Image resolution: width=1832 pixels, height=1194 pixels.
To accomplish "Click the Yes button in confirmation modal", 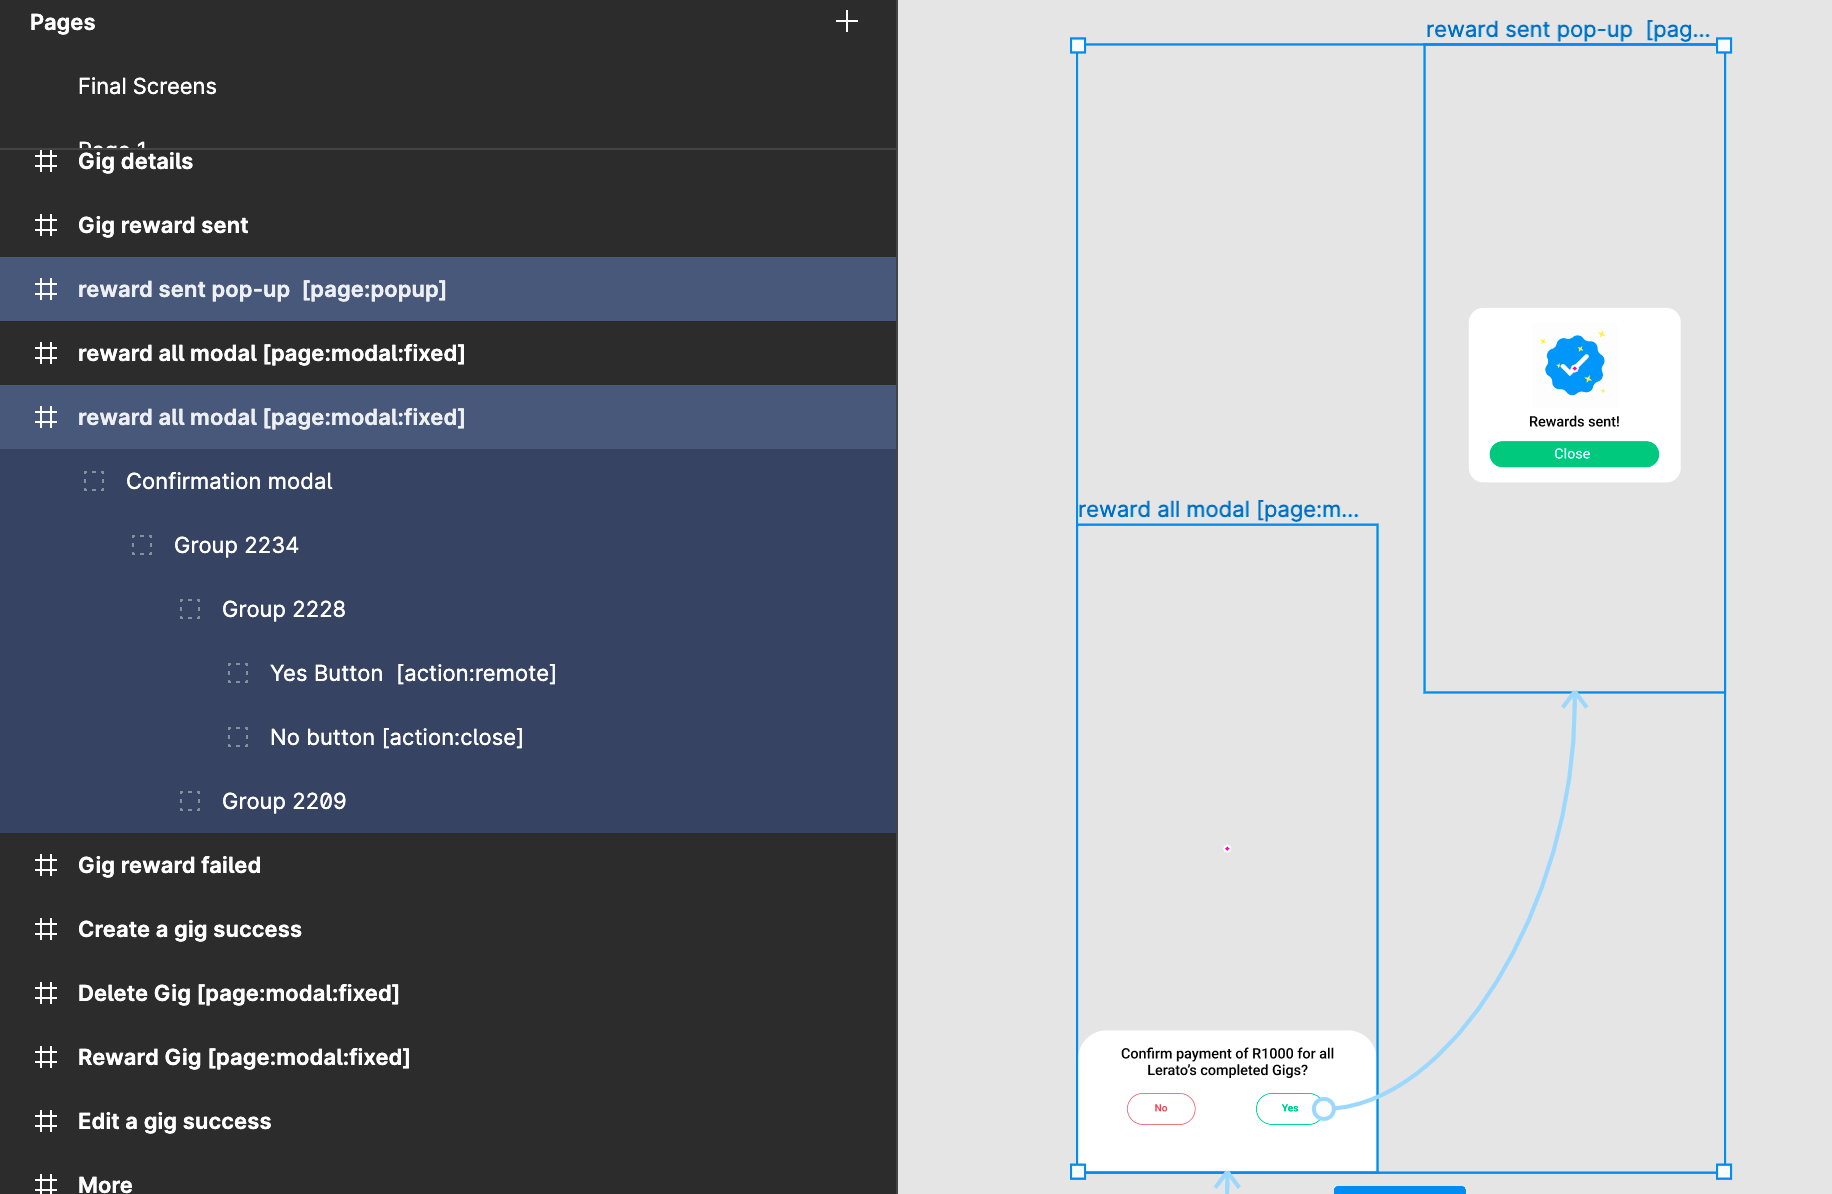I will pyautogui.click(x=1289, y=1108).
